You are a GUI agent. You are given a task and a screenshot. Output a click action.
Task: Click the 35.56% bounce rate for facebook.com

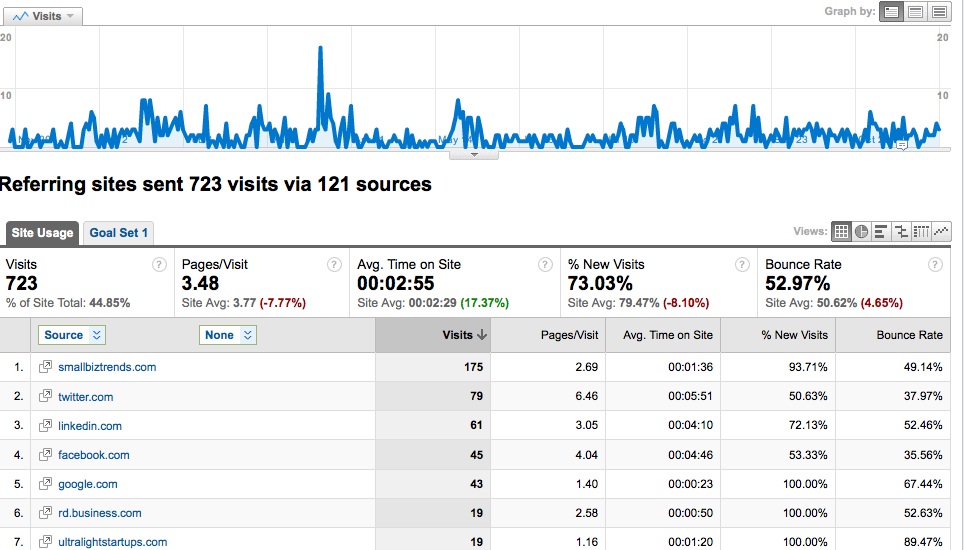tap(923, 455)
